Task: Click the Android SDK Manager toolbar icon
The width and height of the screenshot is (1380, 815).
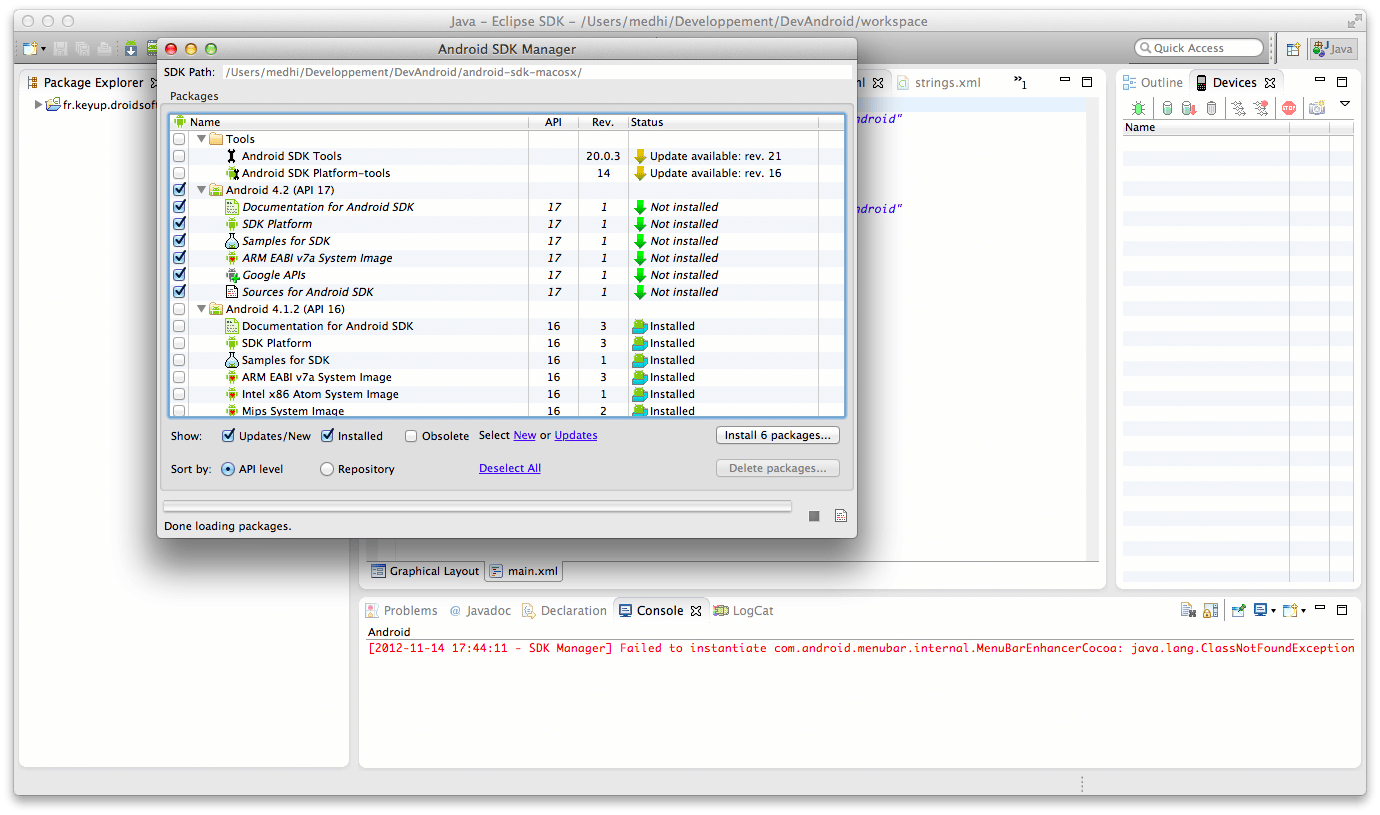Action: (x=131, y=49)
